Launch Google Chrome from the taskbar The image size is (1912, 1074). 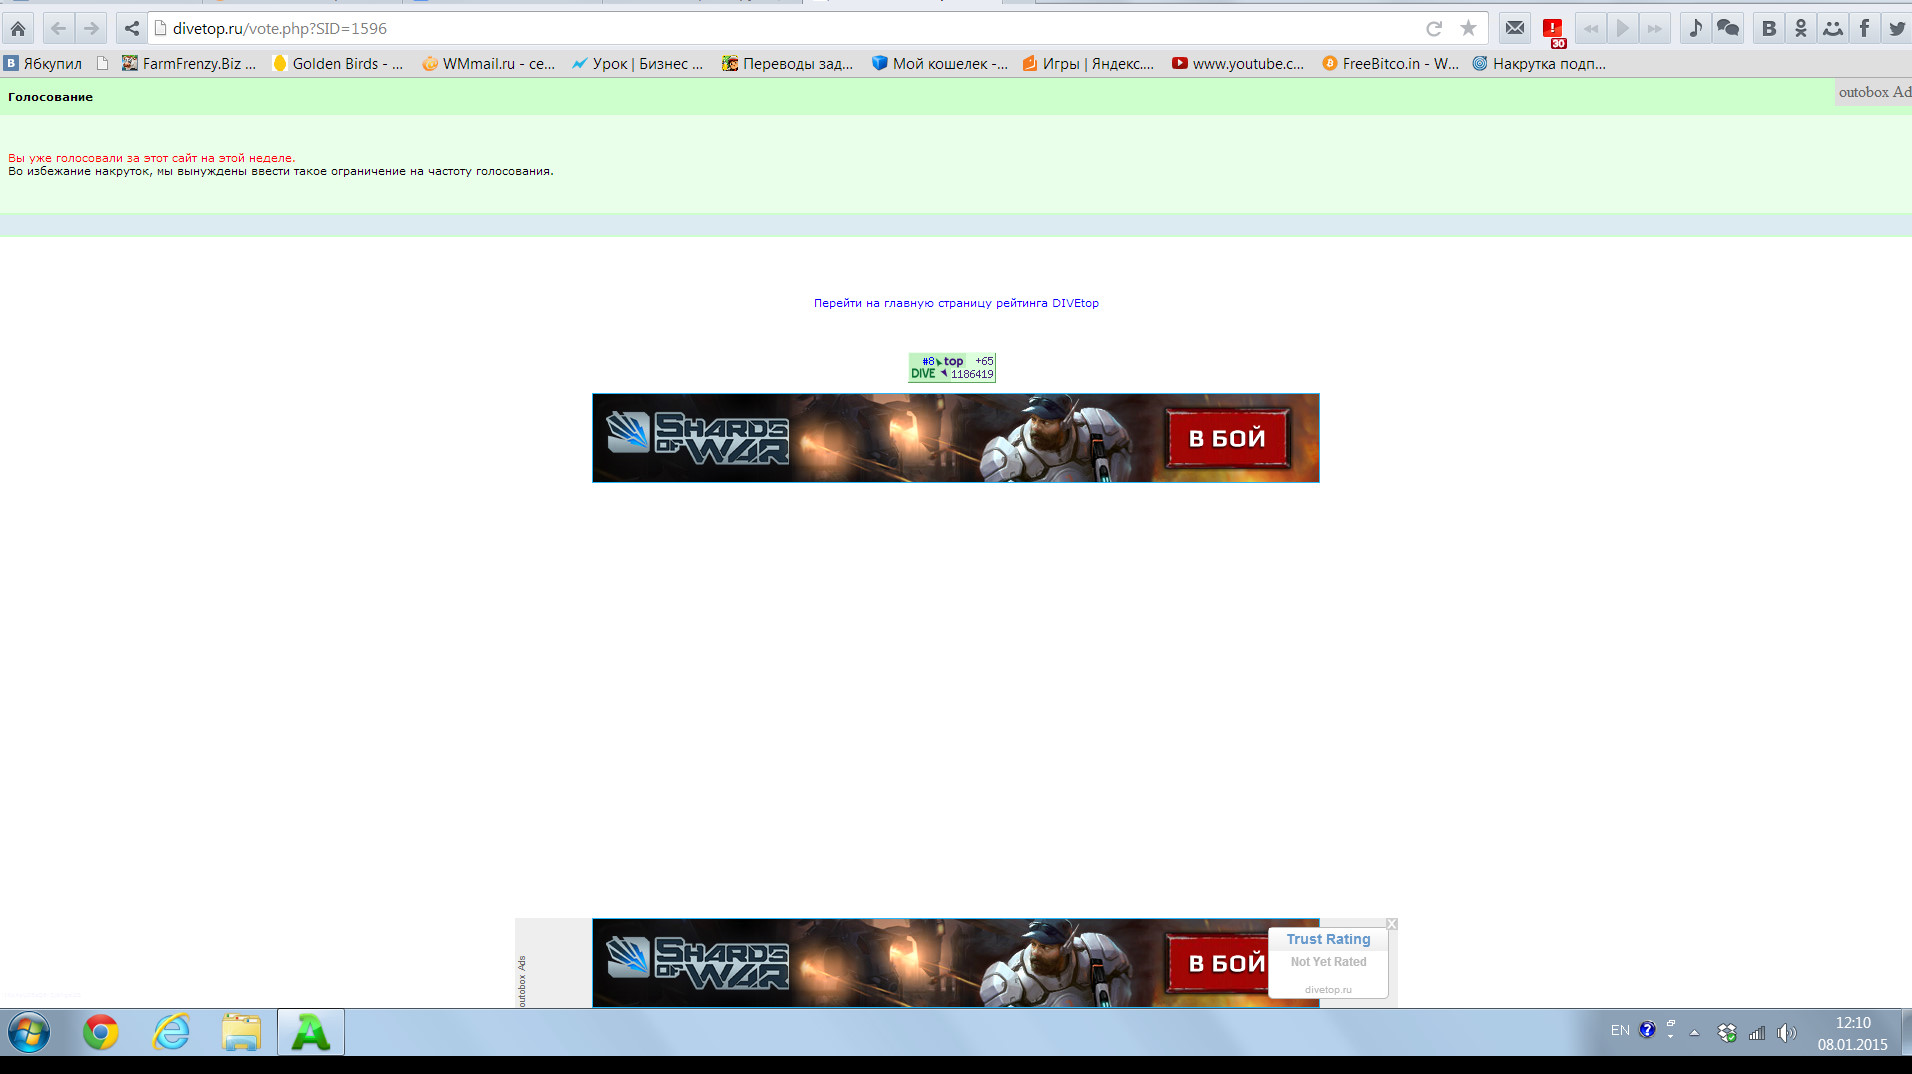(x=100, y=1032)
